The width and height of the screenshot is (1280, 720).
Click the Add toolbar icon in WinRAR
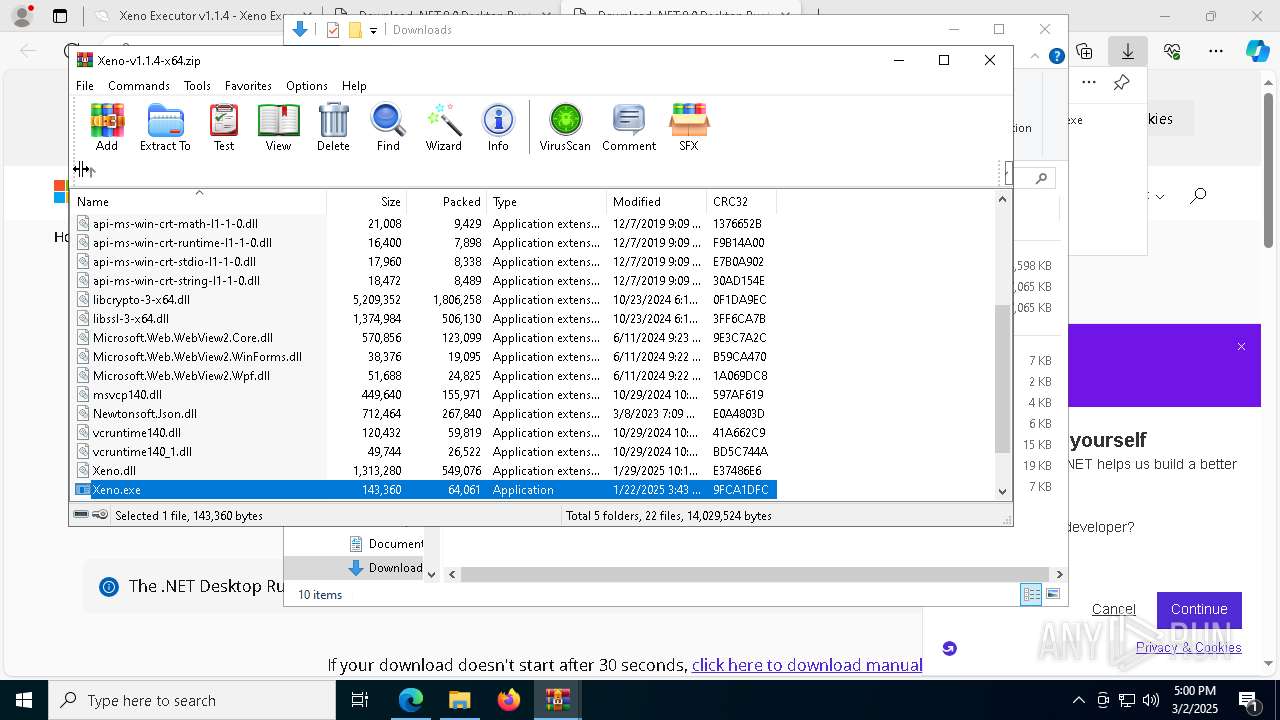(x=107, y=127)
